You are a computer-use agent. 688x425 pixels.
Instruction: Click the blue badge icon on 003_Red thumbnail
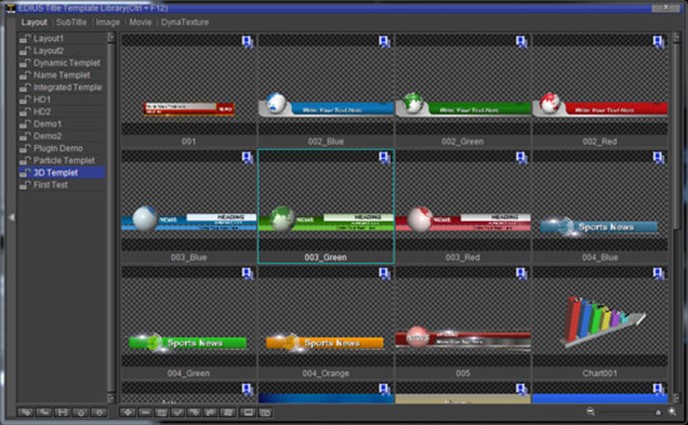(521, 158)
